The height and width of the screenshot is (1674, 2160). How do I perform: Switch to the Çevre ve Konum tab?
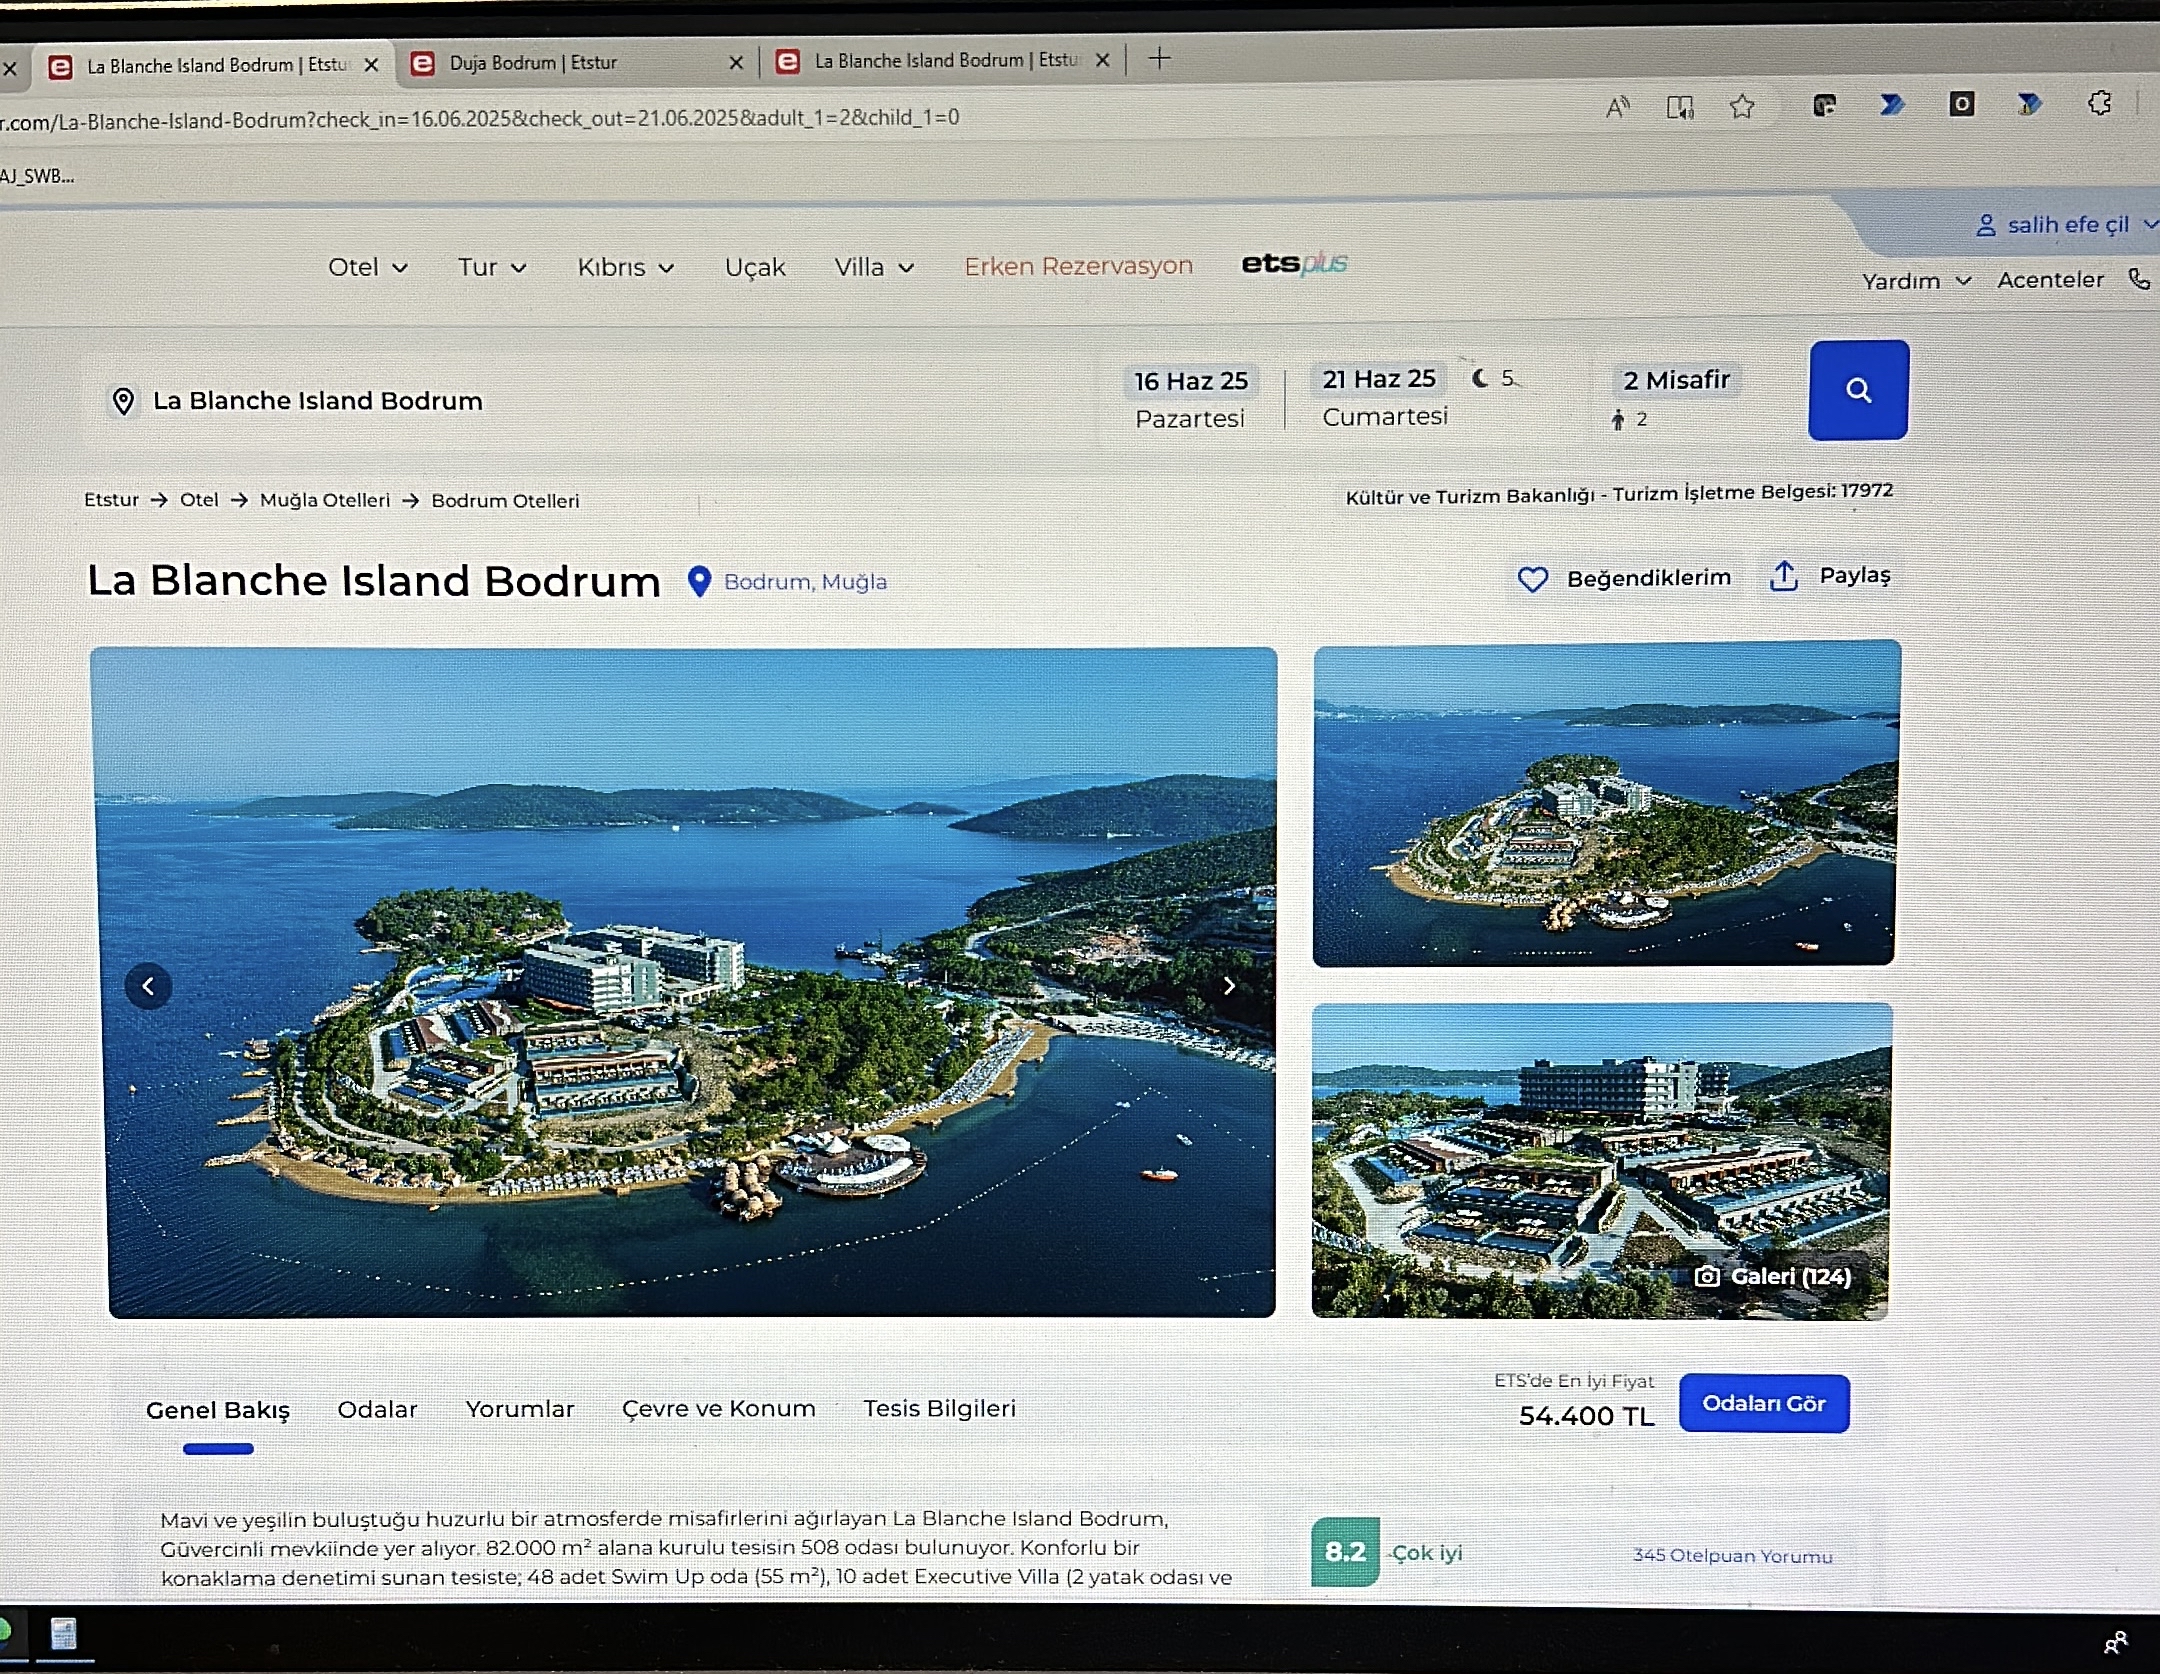point(718,1408)
